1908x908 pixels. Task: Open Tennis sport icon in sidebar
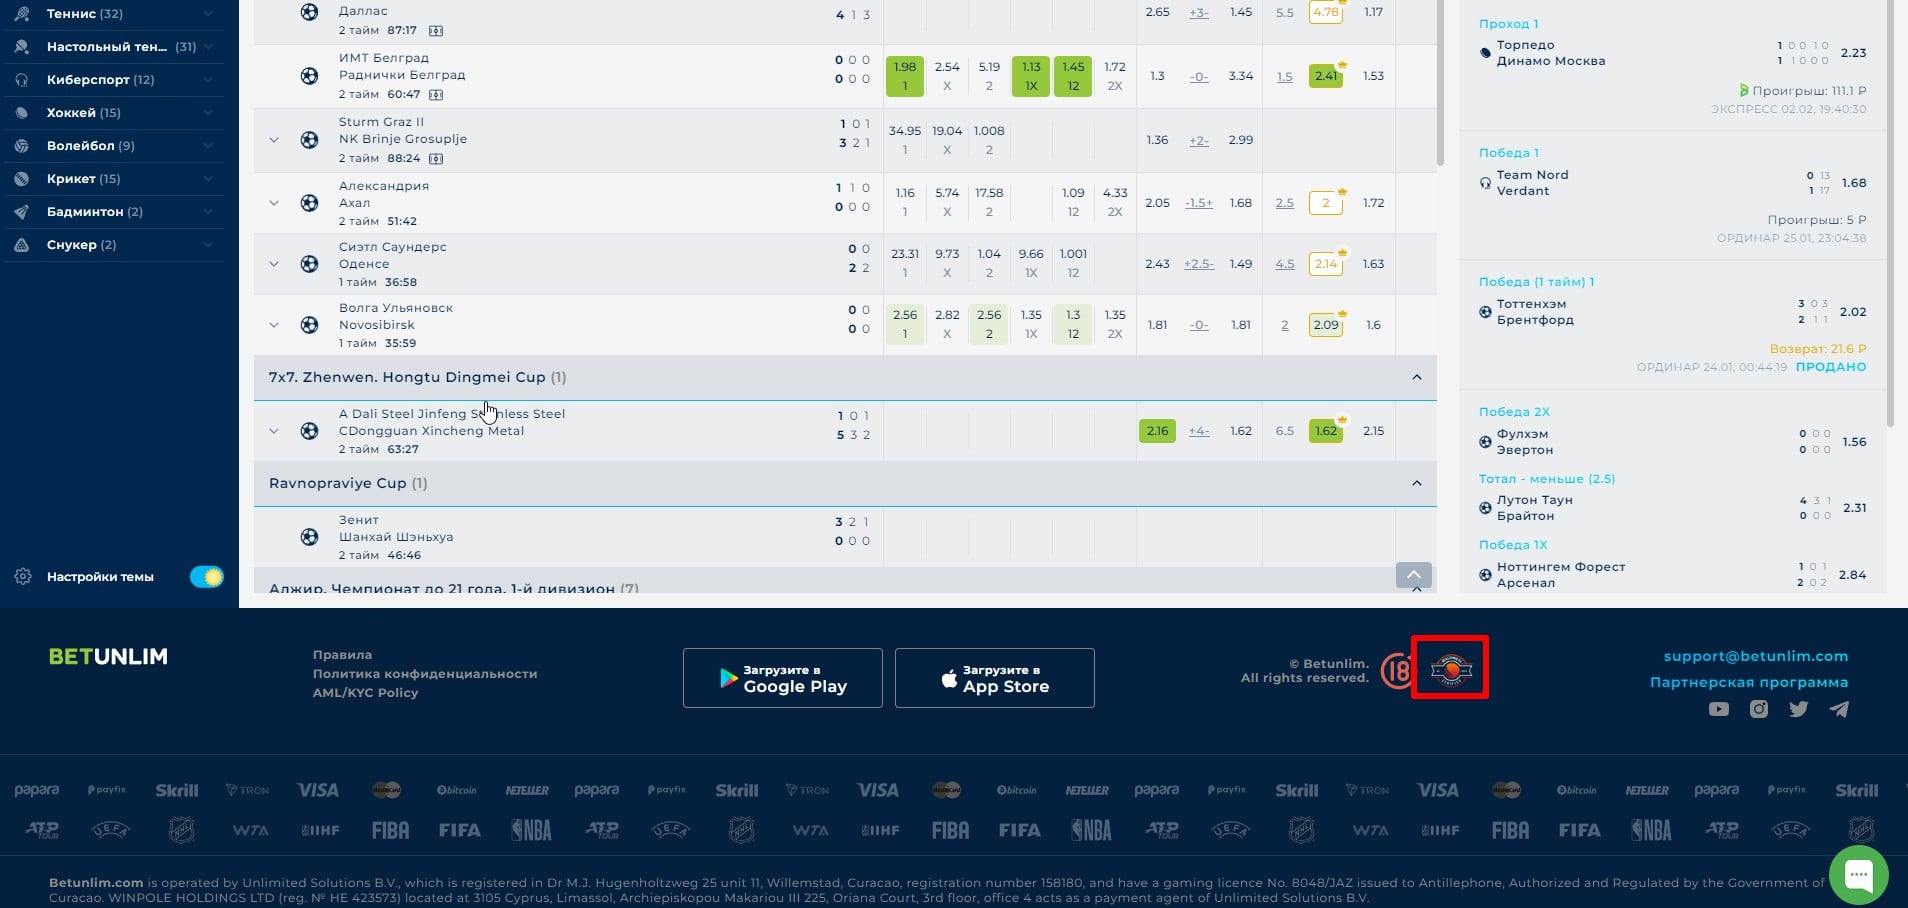point(22,14)
